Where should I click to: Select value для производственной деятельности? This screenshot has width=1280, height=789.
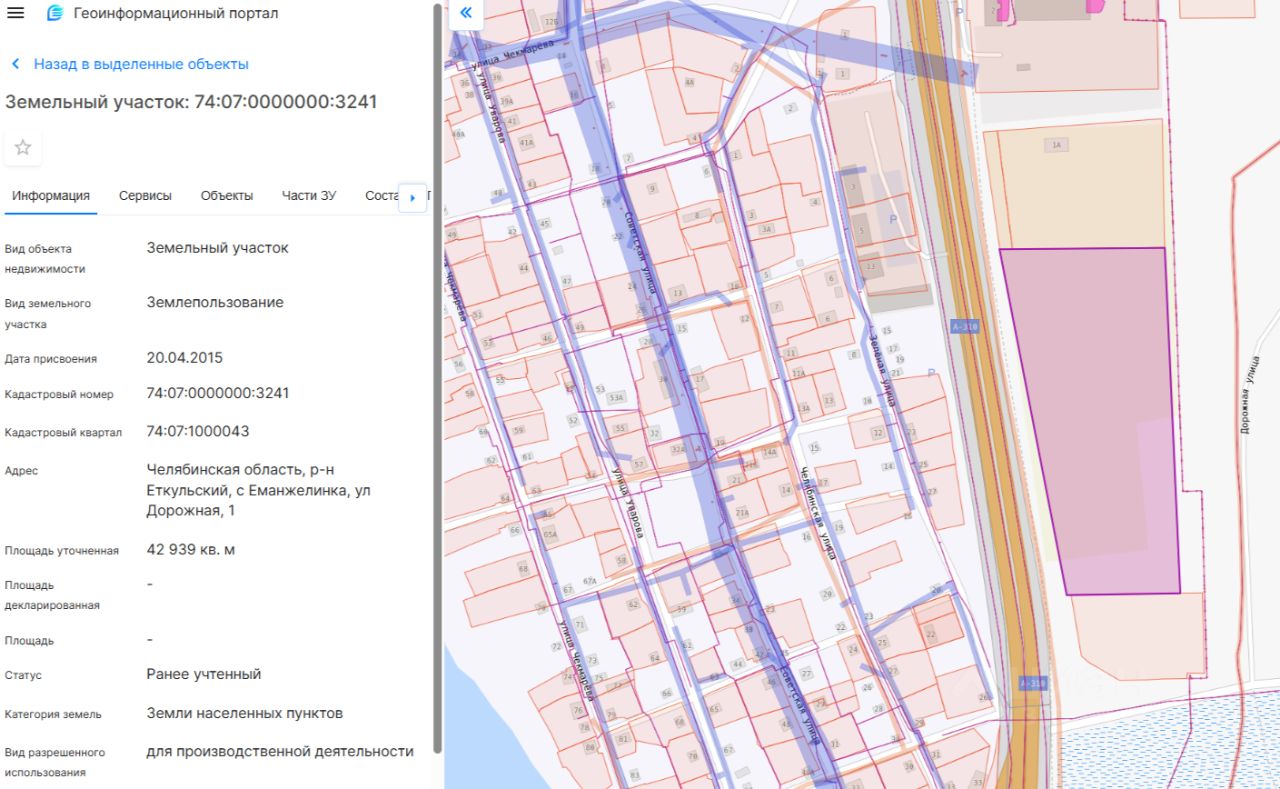(x=280, y=751)
